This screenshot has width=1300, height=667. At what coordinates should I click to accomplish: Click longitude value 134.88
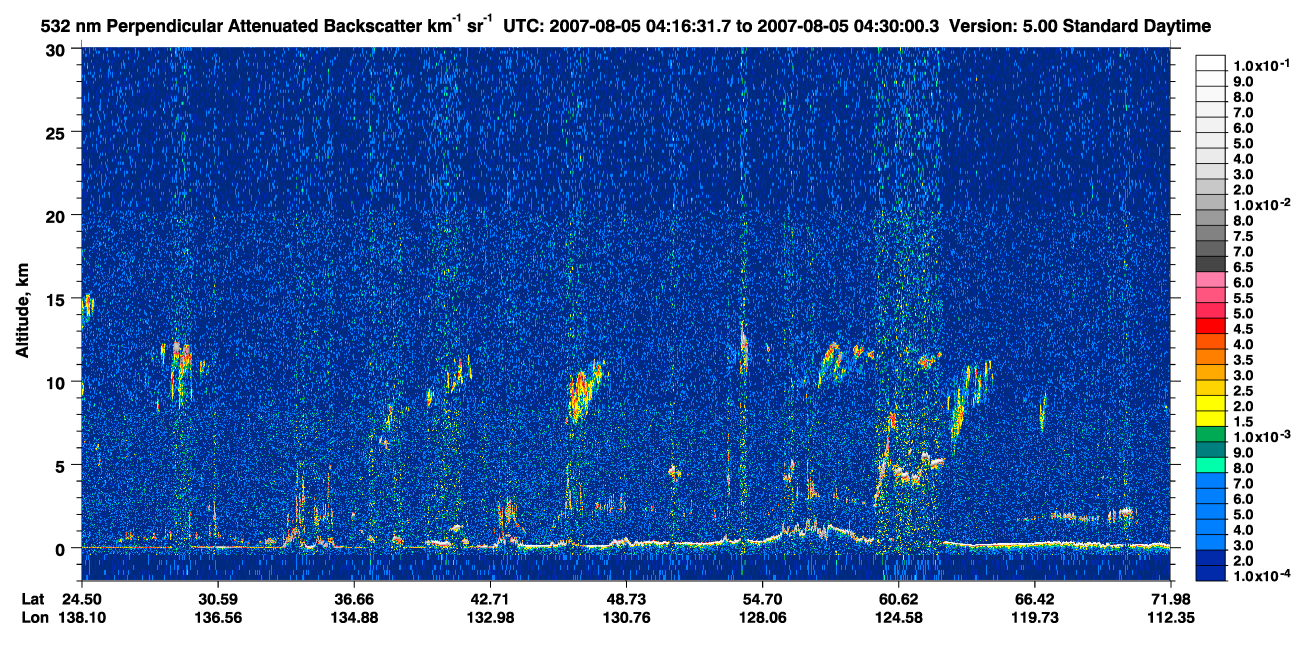click(x=354, y=617)
